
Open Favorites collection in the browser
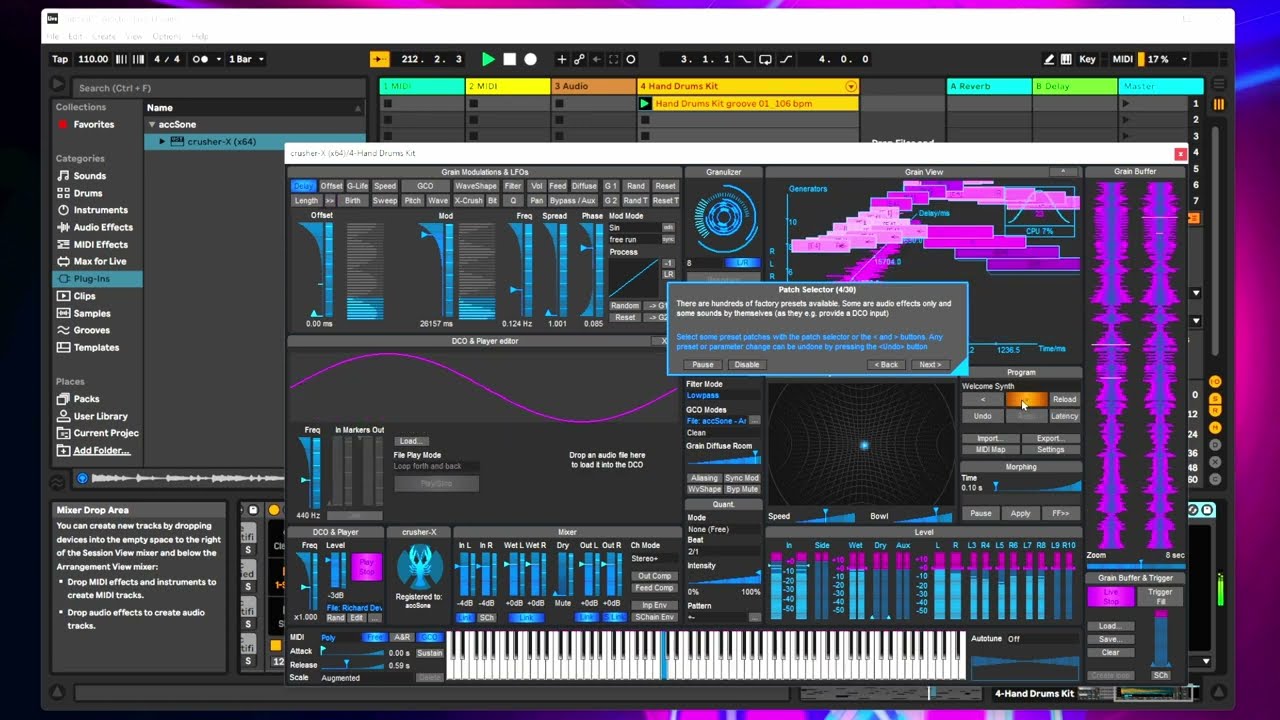[x=93, y=124]
